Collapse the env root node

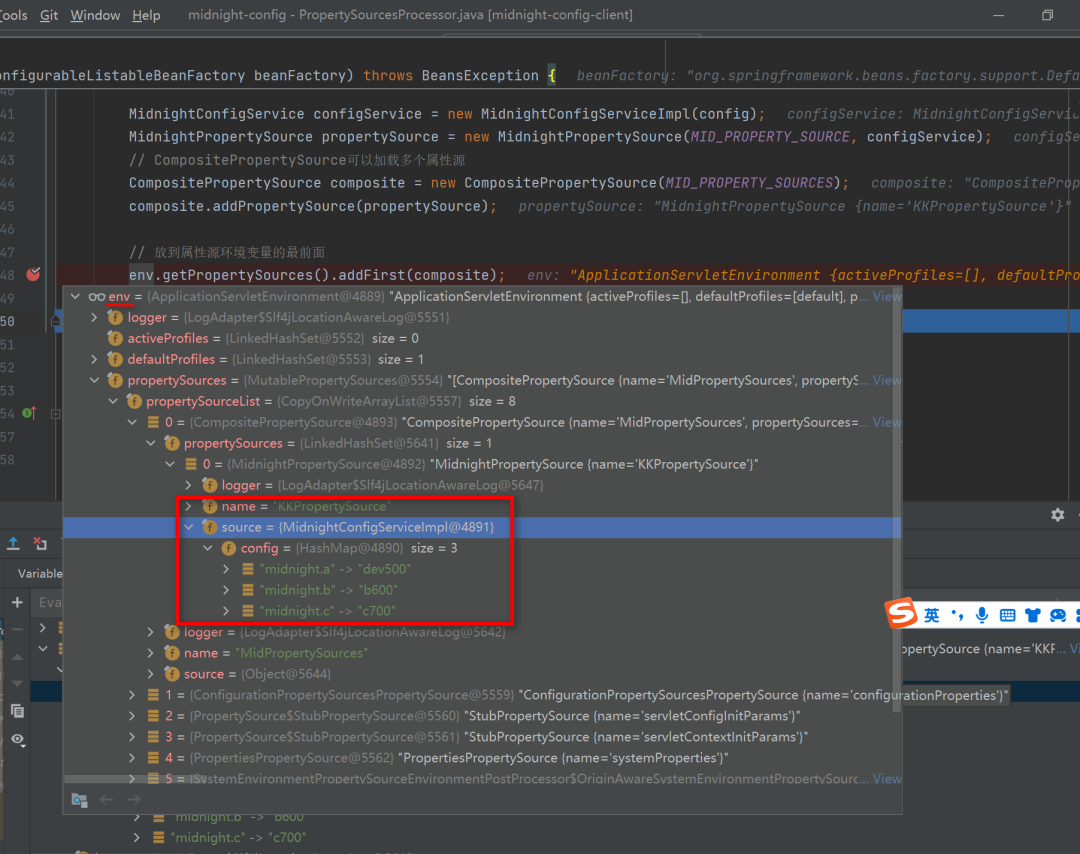75,296
